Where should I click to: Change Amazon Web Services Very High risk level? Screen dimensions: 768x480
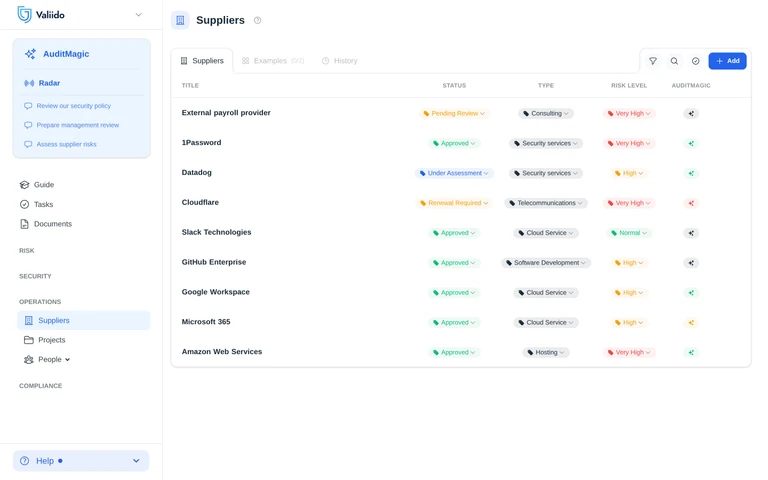[x=629, y=352]
